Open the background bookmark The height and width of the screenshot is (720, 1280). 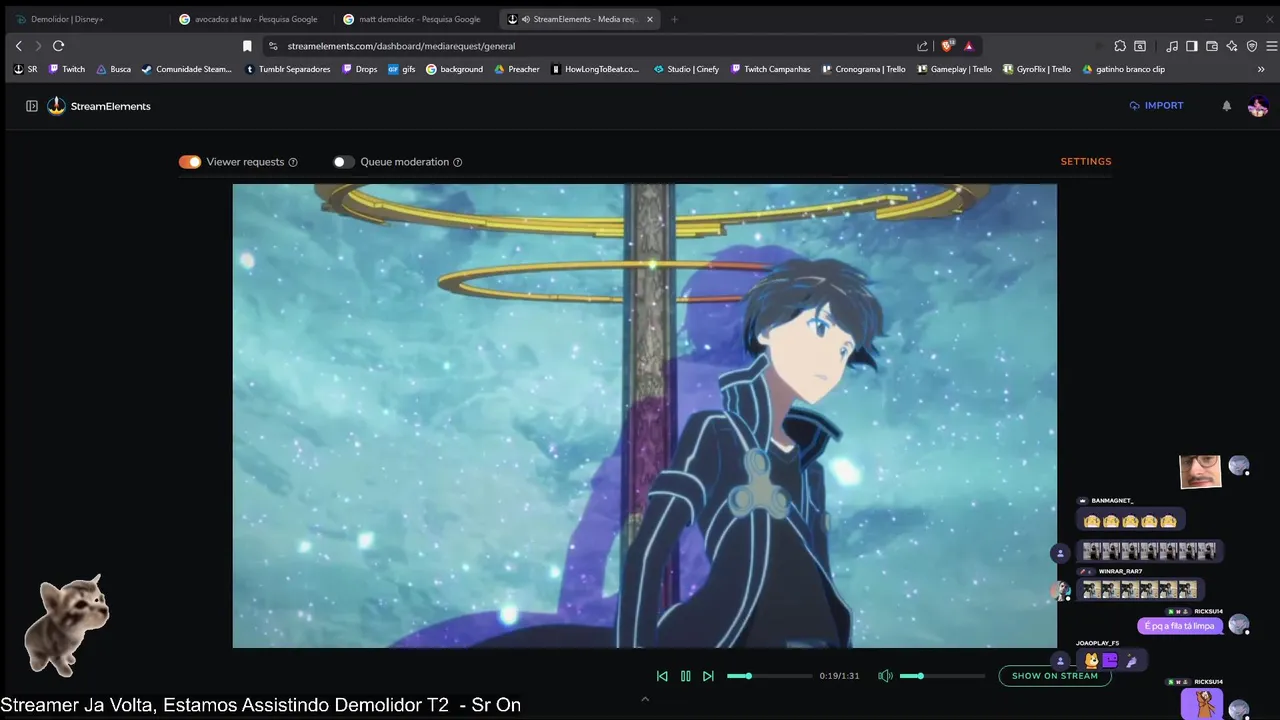(454, 69)
